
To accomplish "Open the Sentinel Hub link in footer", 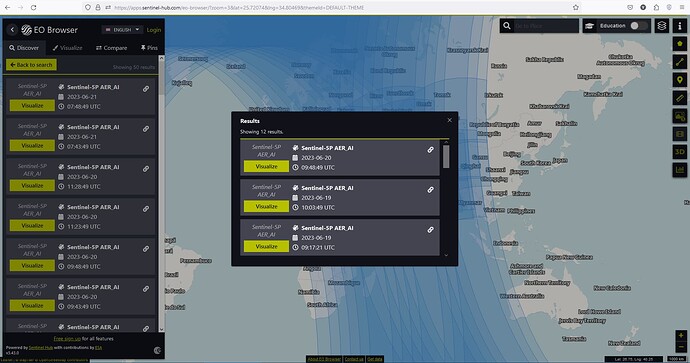I will 40,348.
